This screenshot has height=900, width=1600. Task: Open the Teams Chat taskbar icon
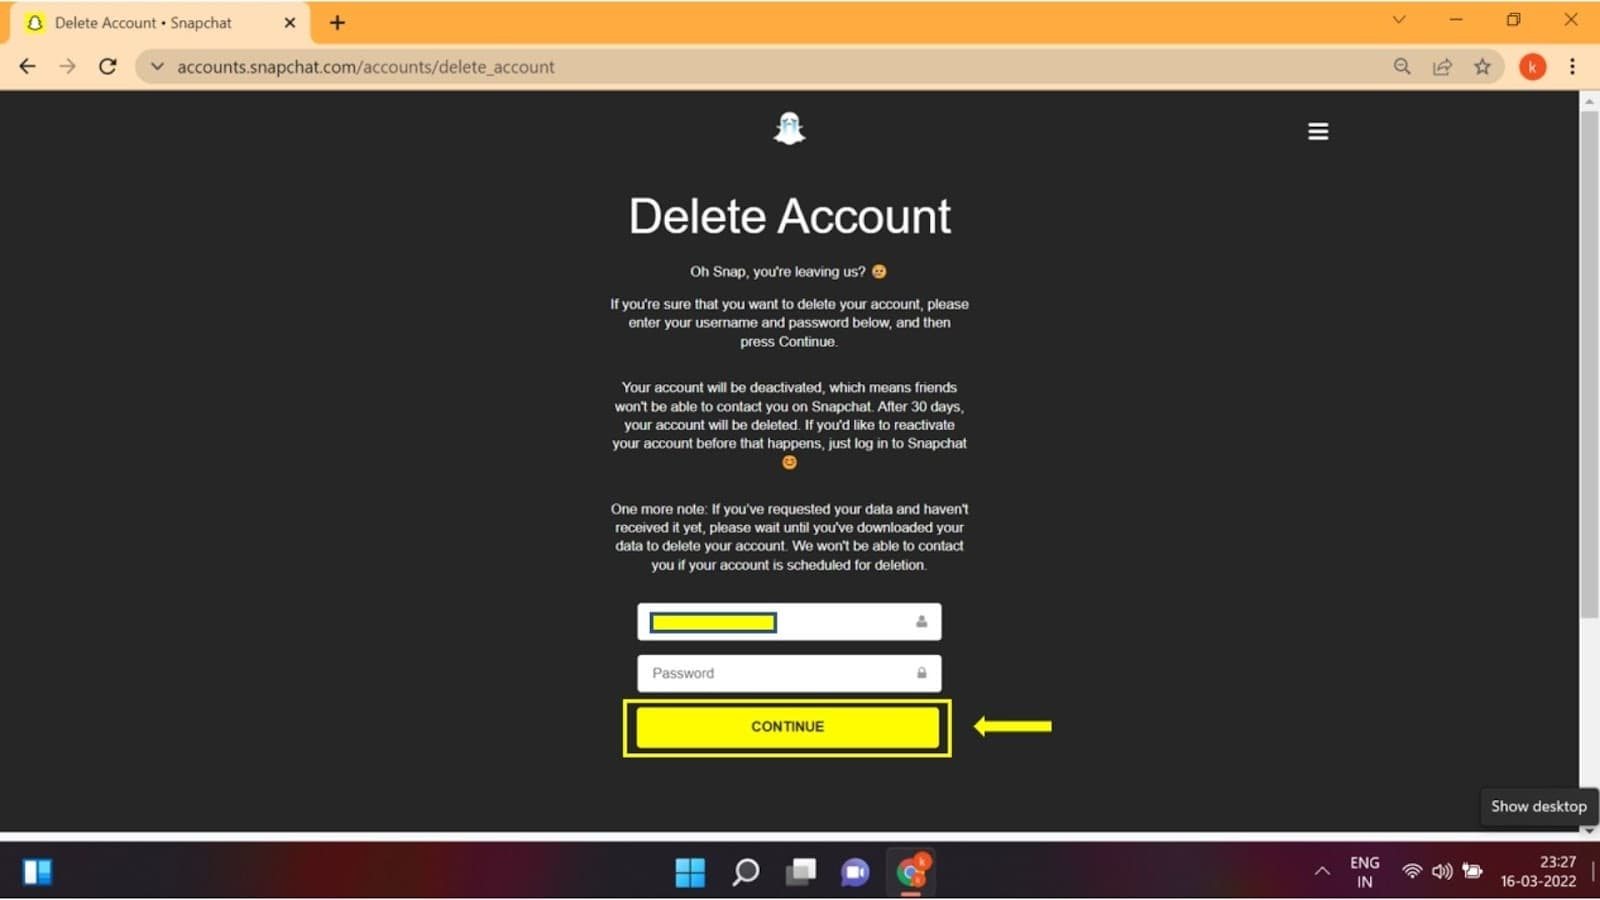(855, 872)
